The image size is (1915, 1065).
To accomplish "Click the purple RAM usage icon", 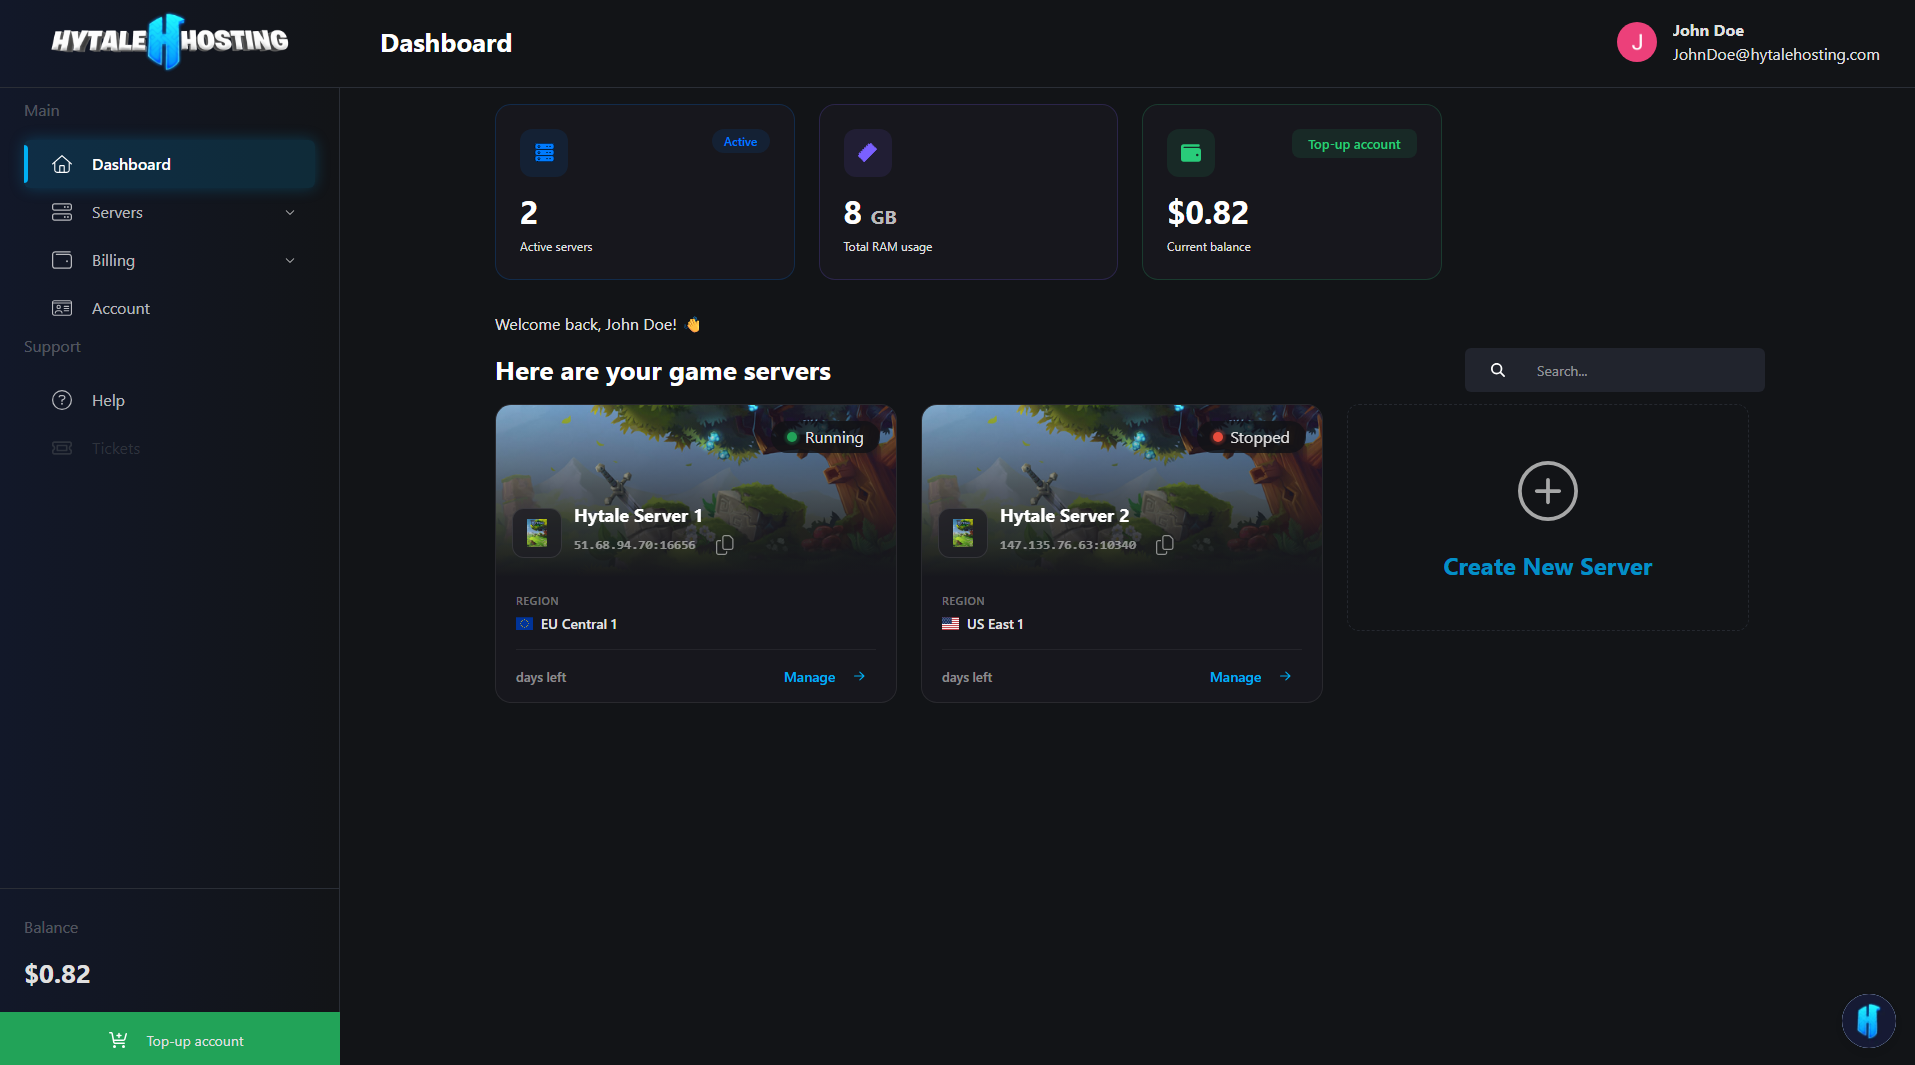I will point(867,153).
